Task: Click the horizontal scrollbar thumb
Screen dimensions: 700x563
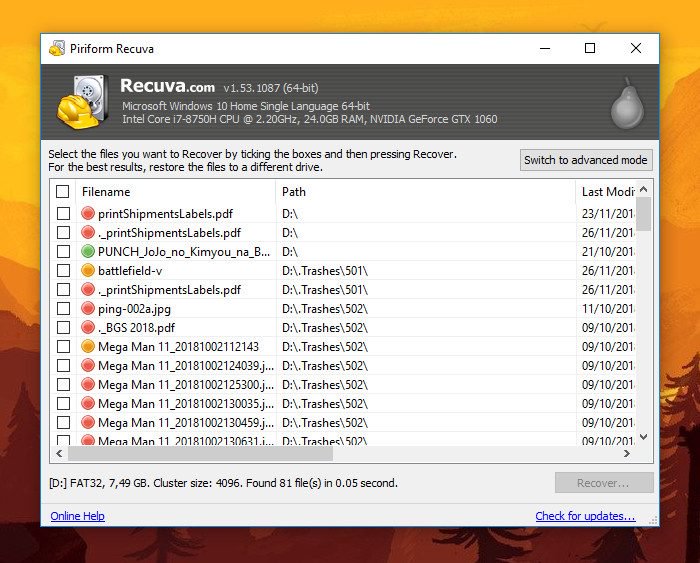Action: pyautogui.click(x=200, y=454)
